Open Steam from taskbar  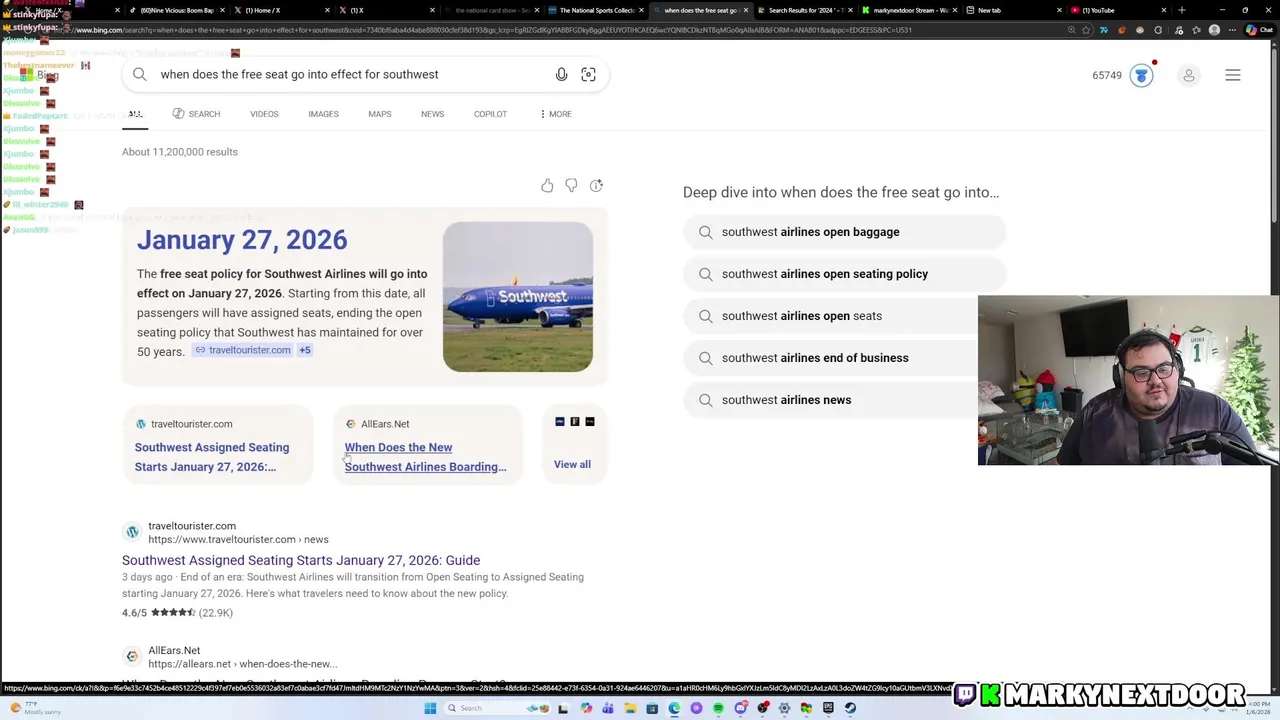pos(850,708)
